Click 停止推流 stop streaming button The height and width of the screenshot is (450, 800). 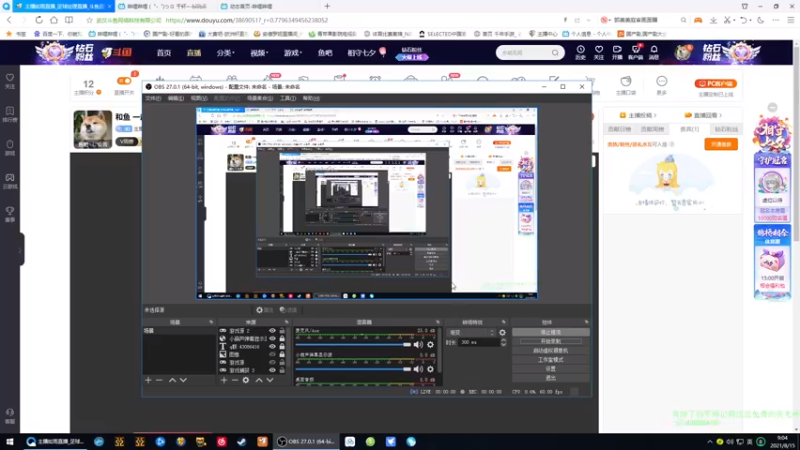[x=551, y=332]
